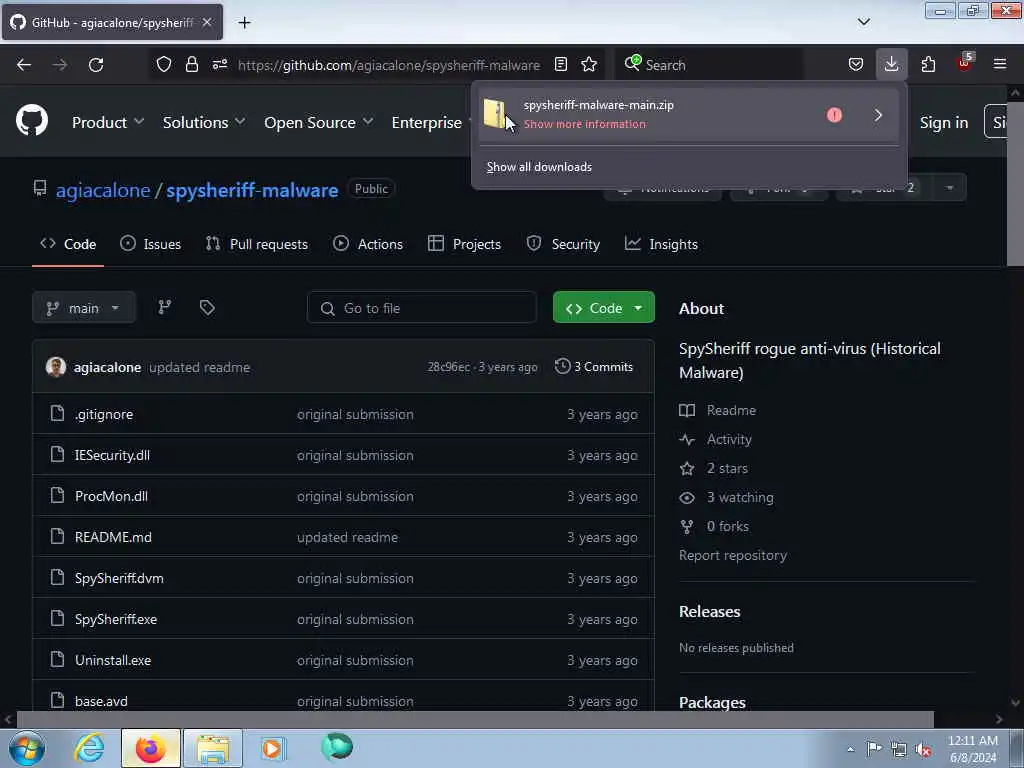
Task: Open new tab with the plus button
Action: point(244,22)
